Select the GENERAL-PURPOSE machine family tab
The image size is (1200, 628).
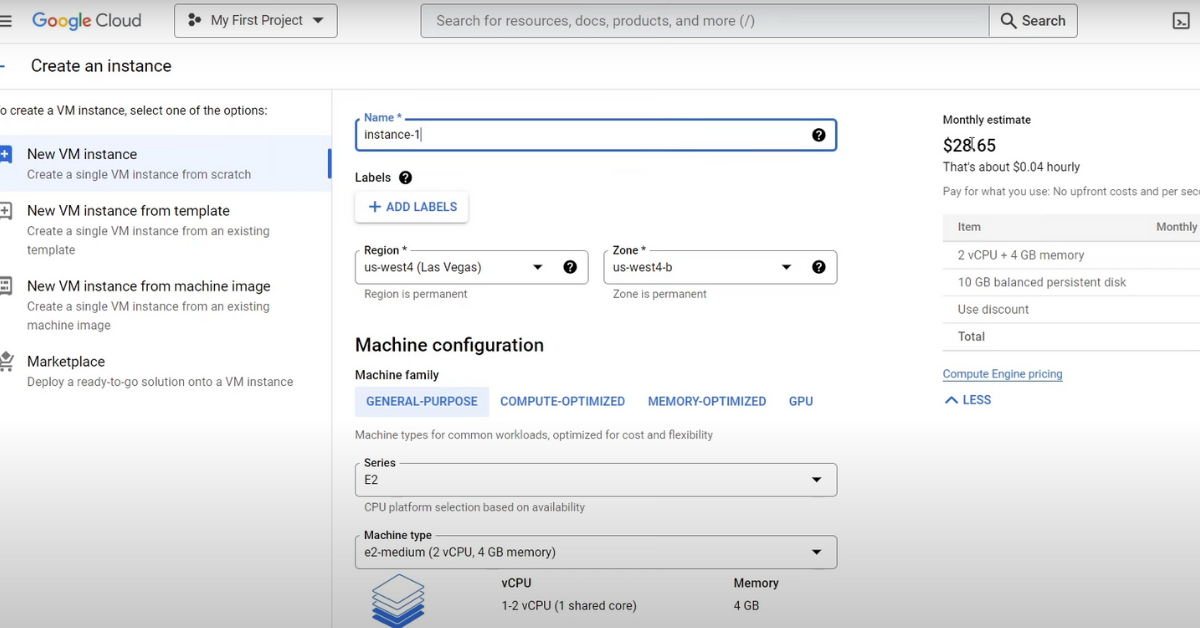coord(422,401)
